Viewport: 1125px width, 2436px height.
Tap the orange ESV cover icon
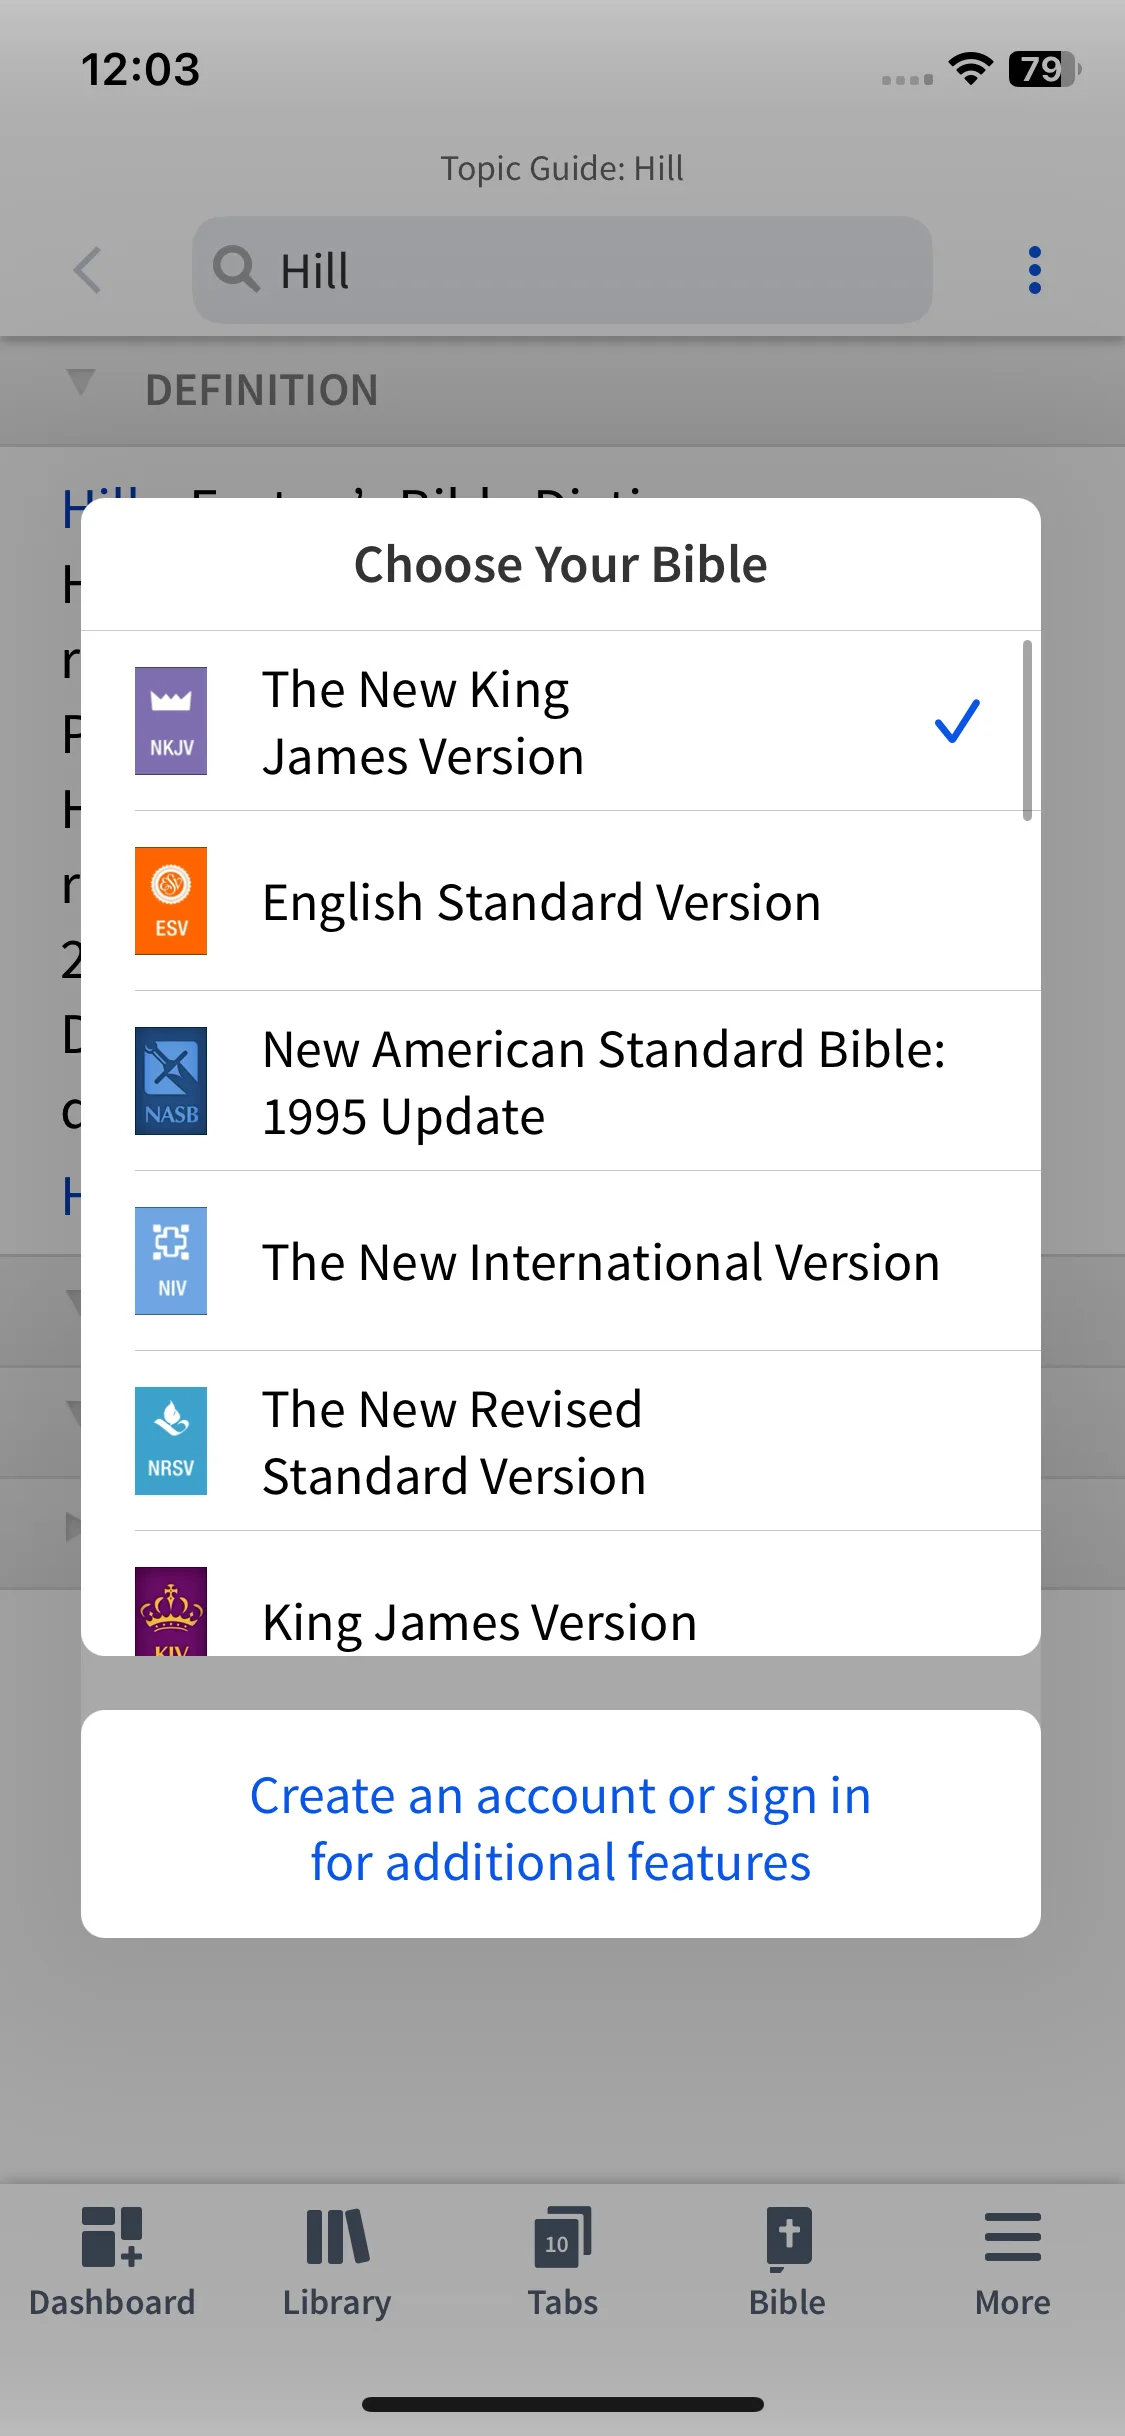click(171, 901)
